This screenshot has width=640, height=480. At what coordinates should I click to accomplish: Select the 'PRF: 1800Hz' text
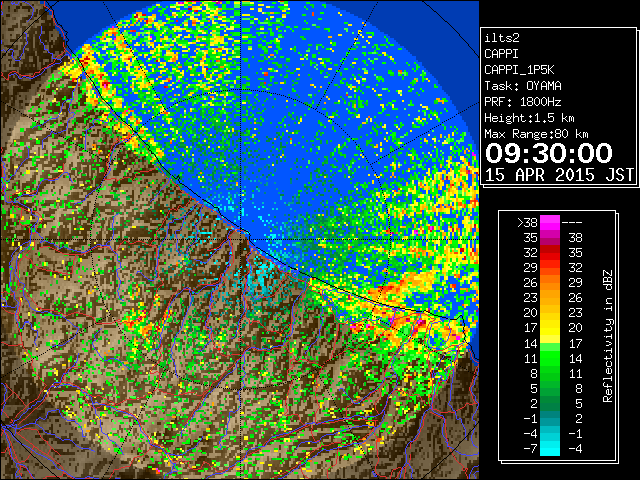(523, 102)
